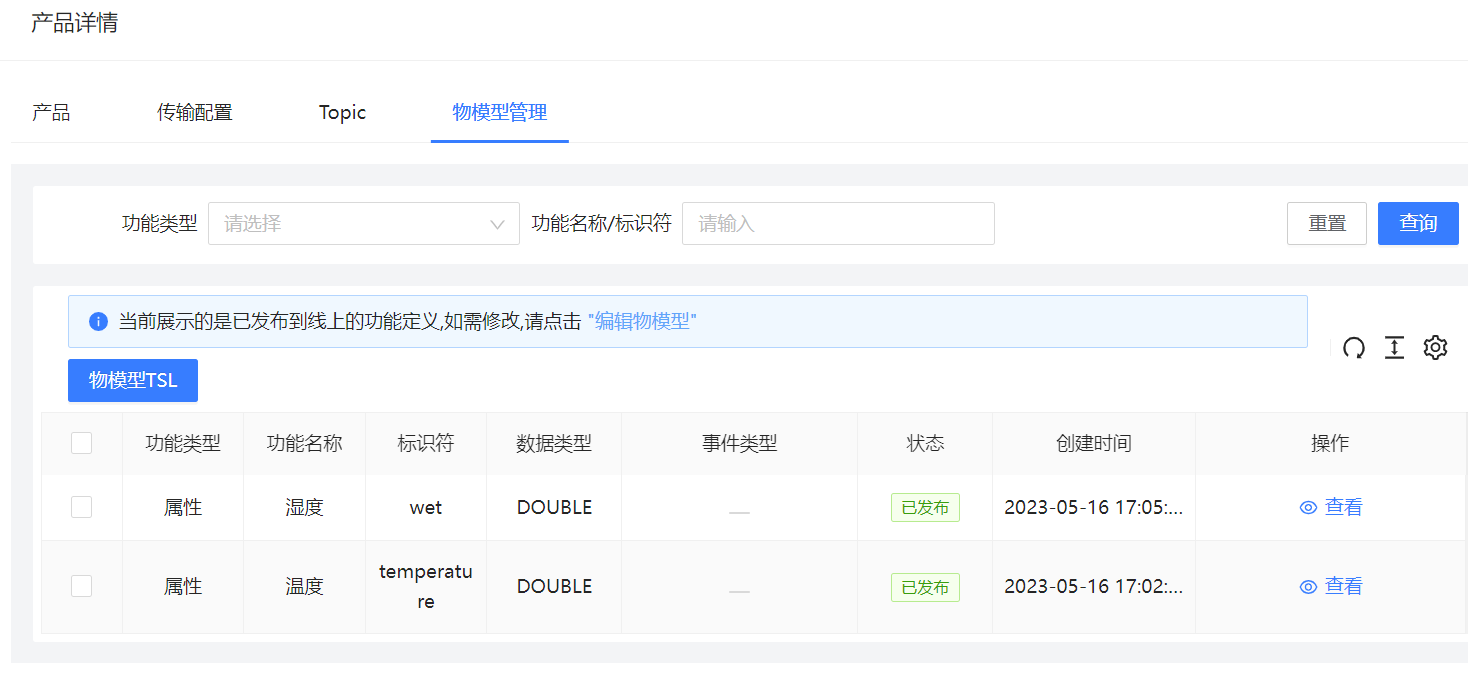Click the refresh table icon

pos(1354,348)
